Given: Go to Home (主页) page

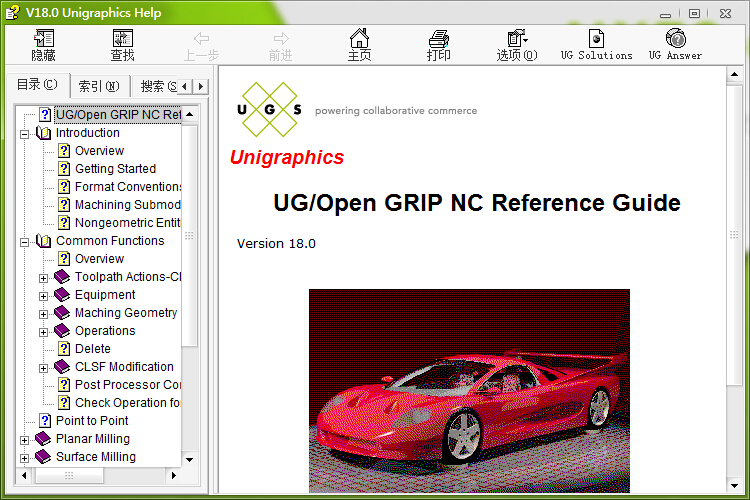Looking at the screenshot, I should 359,45.
